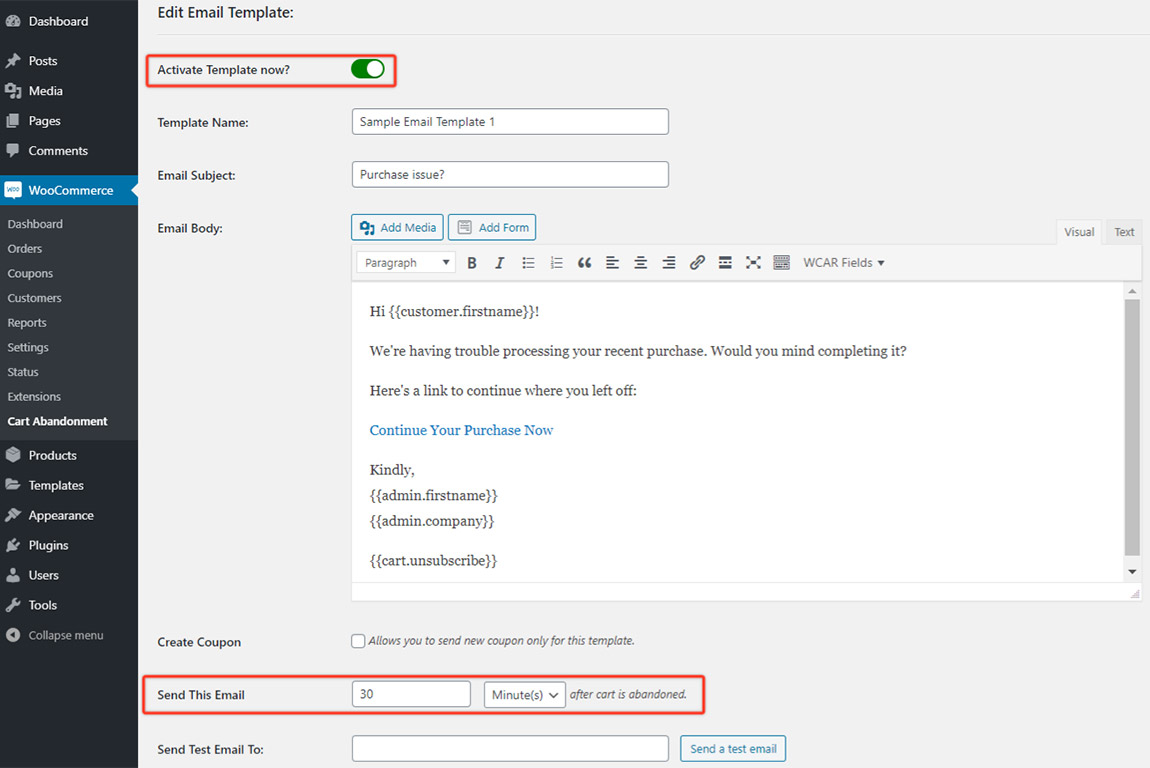Open the Posts admin menu

pyautogui.click(x=69, y=61)
